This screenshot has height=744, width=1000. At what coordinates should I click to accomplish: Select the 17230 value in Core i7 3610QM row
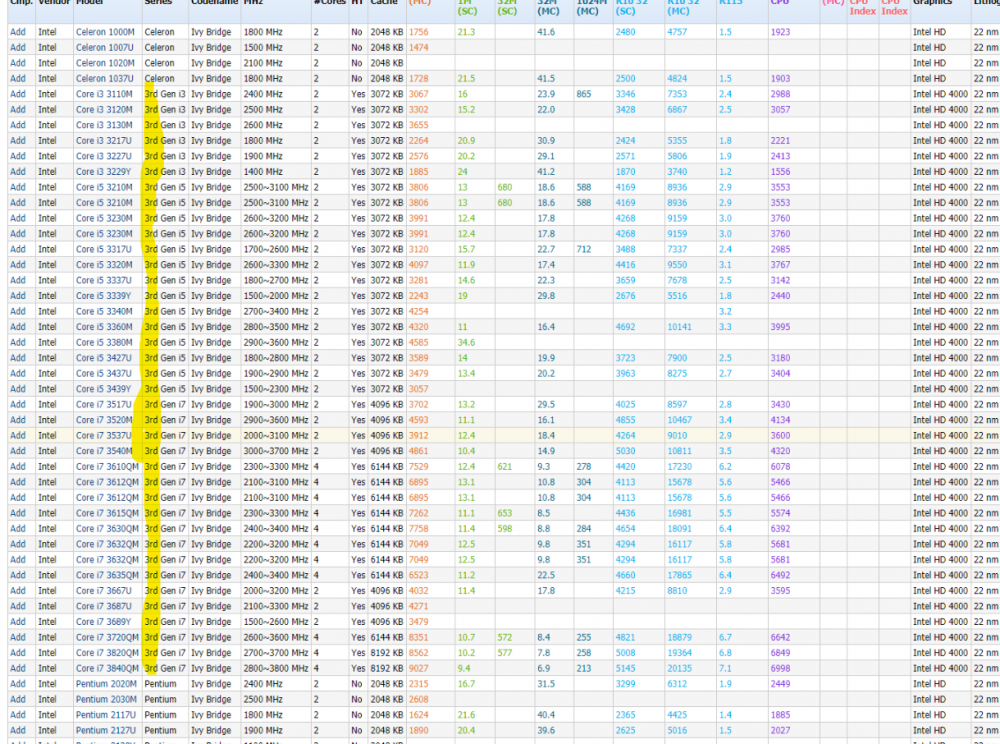(x=679, y=467)
